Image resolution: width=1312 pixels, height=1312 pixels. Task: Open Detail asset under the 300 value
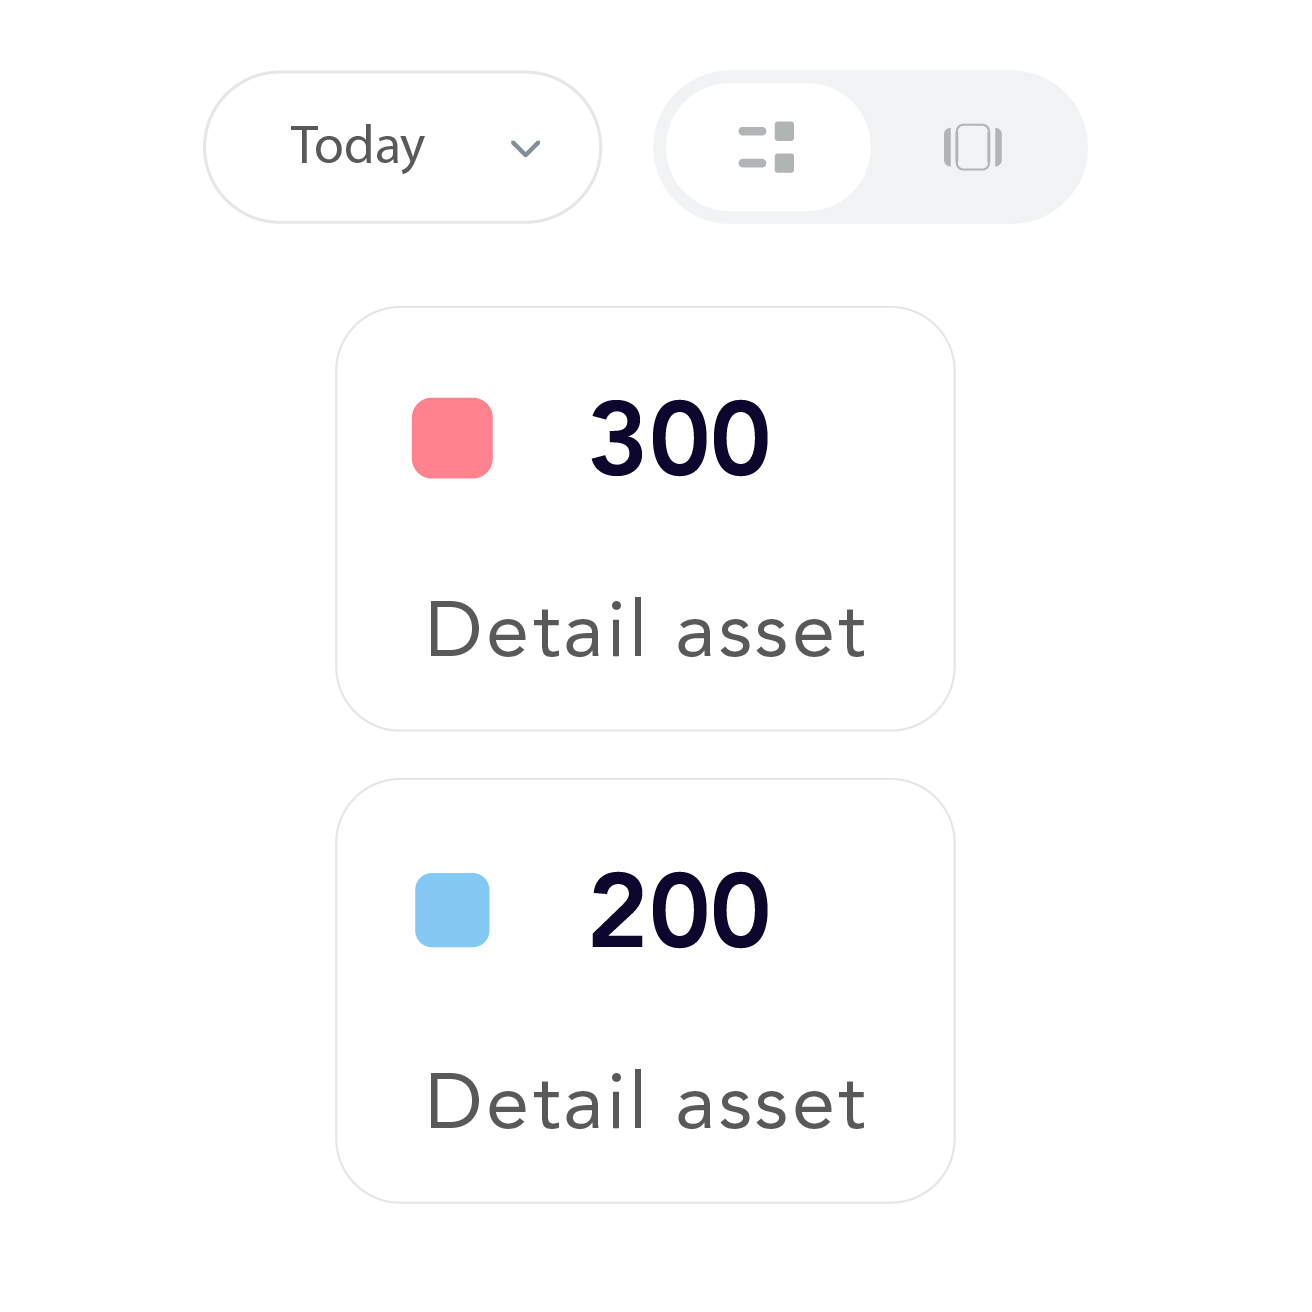(646, 630)
